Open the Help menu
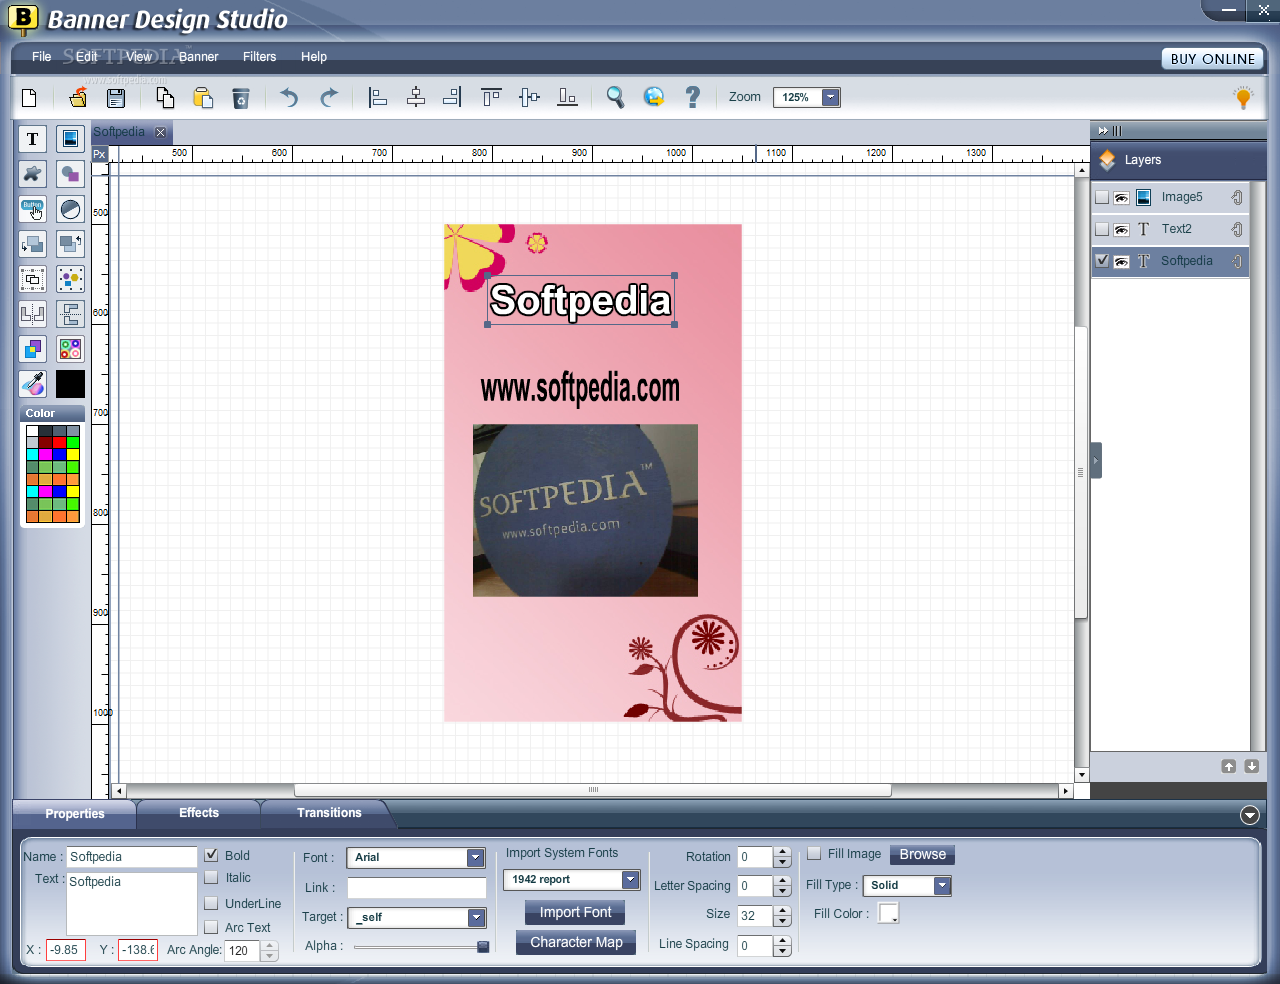1280x984 pixels. (314, 57)
